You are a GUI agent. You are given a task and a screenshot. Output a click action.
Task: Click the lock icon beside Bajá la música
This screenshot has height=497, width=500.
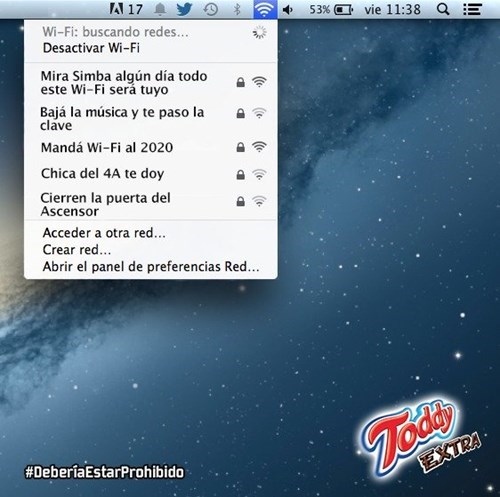241,113
